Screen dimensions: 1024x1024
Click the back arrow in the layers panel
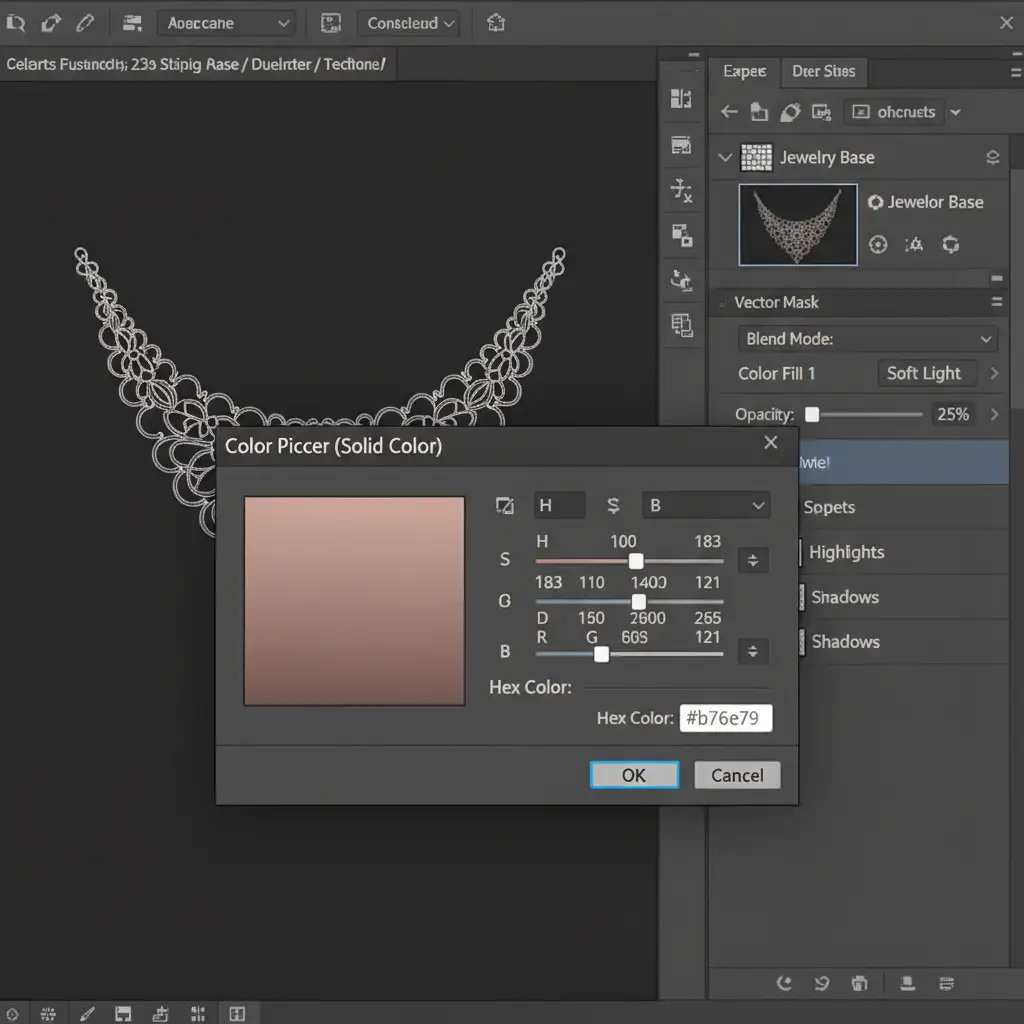tap(729, 112)
